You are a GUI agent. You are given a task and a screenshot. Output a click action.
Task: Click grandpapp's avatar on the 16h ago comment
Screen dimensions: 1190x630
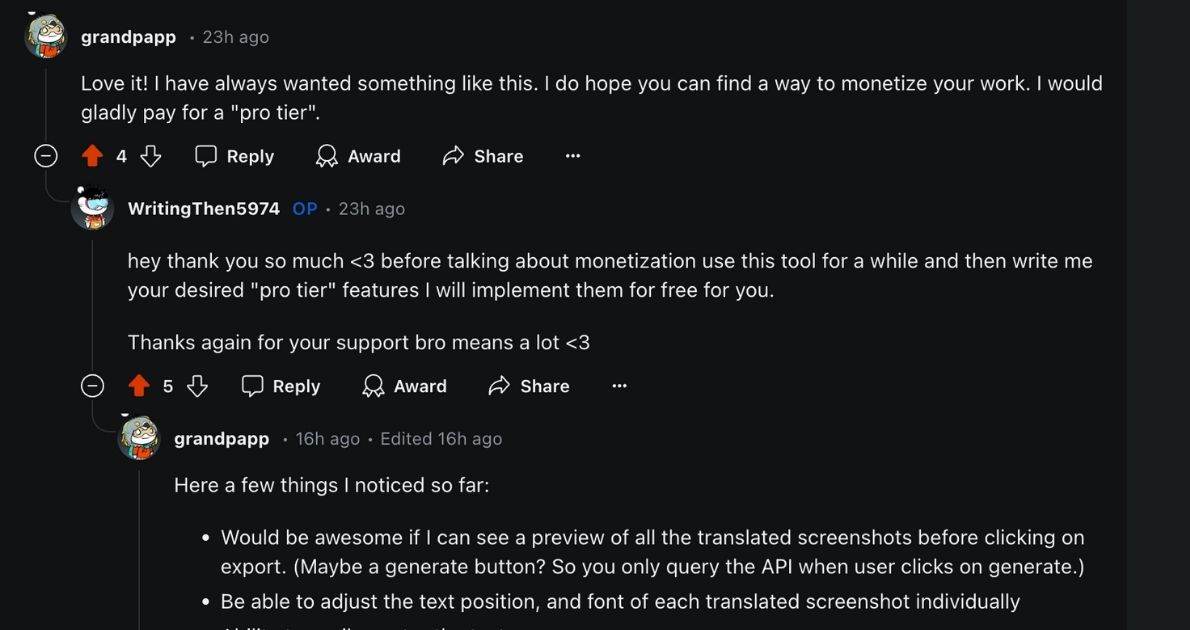point(140,440)
